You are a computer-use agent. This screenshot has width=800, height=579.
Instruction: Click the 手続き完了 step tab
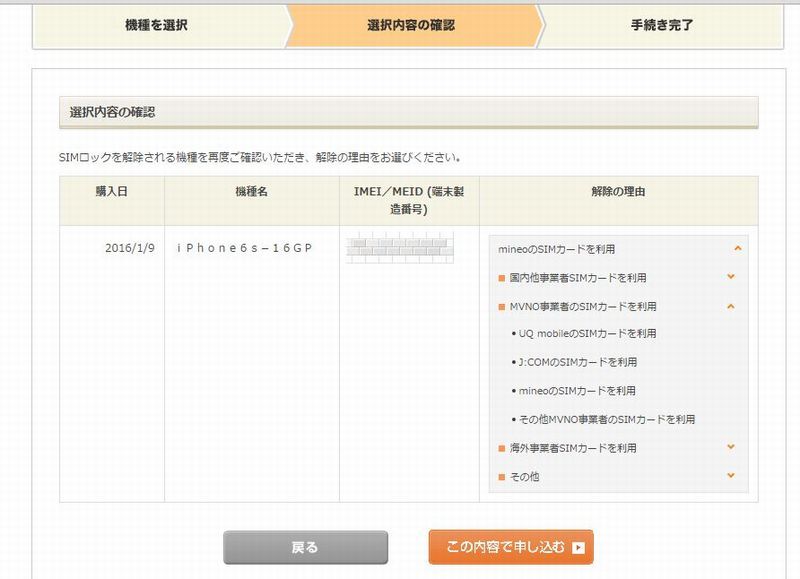662,25
